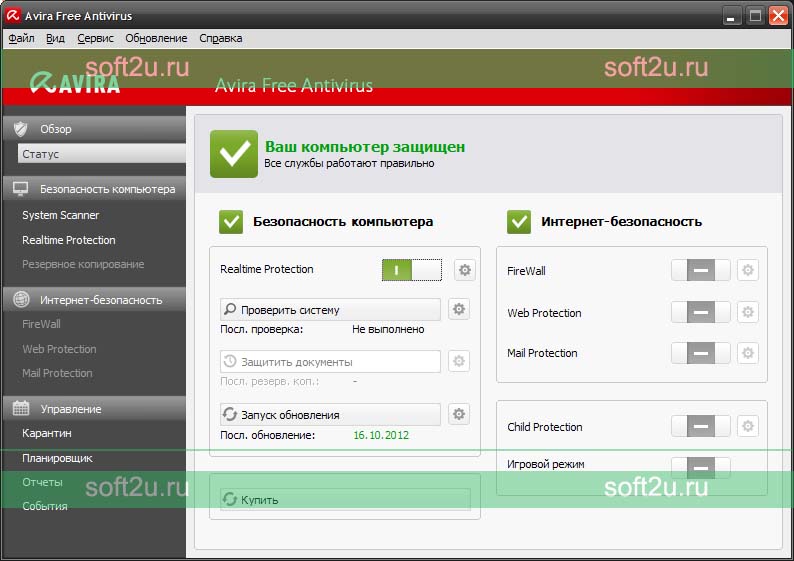Open update settings gear icon
The width and height of the screenshot is (794, 561).
point(459,414)
